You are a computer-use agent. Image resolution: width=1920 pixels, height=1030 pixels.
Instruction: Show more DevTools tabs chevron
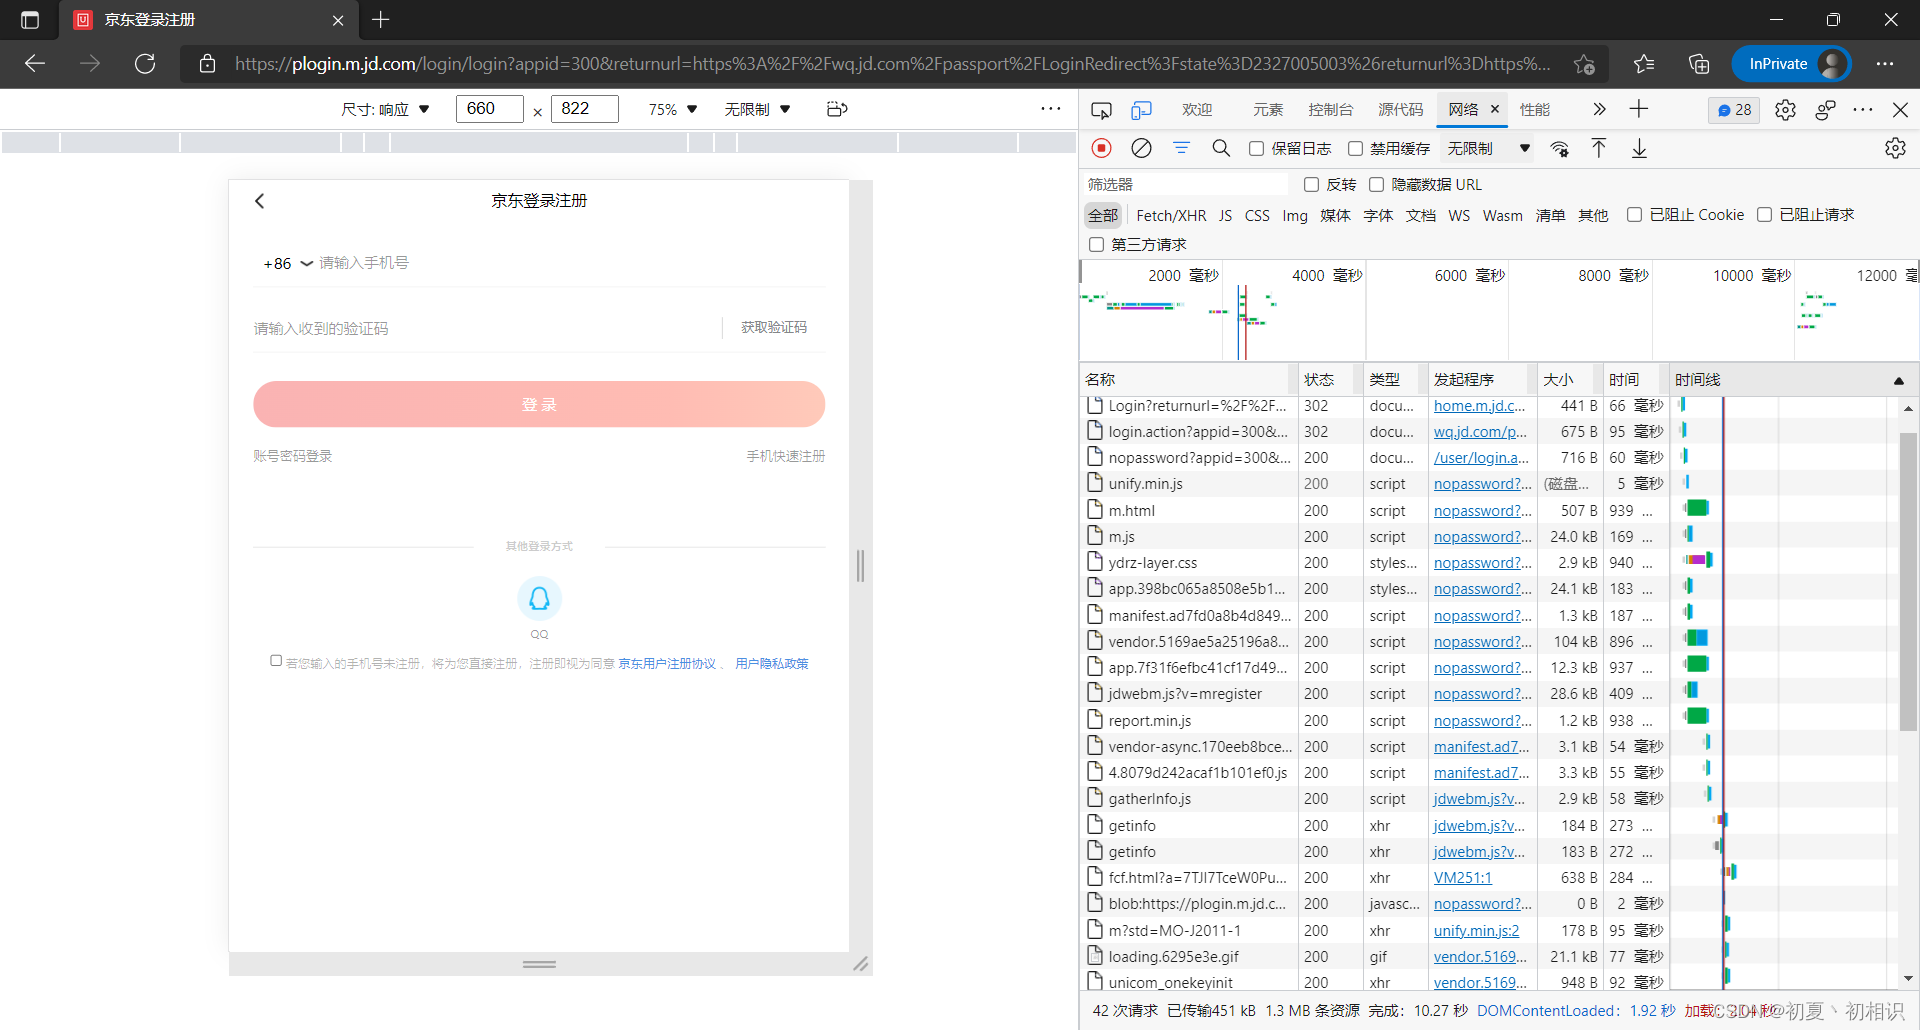click(1599, 109)
